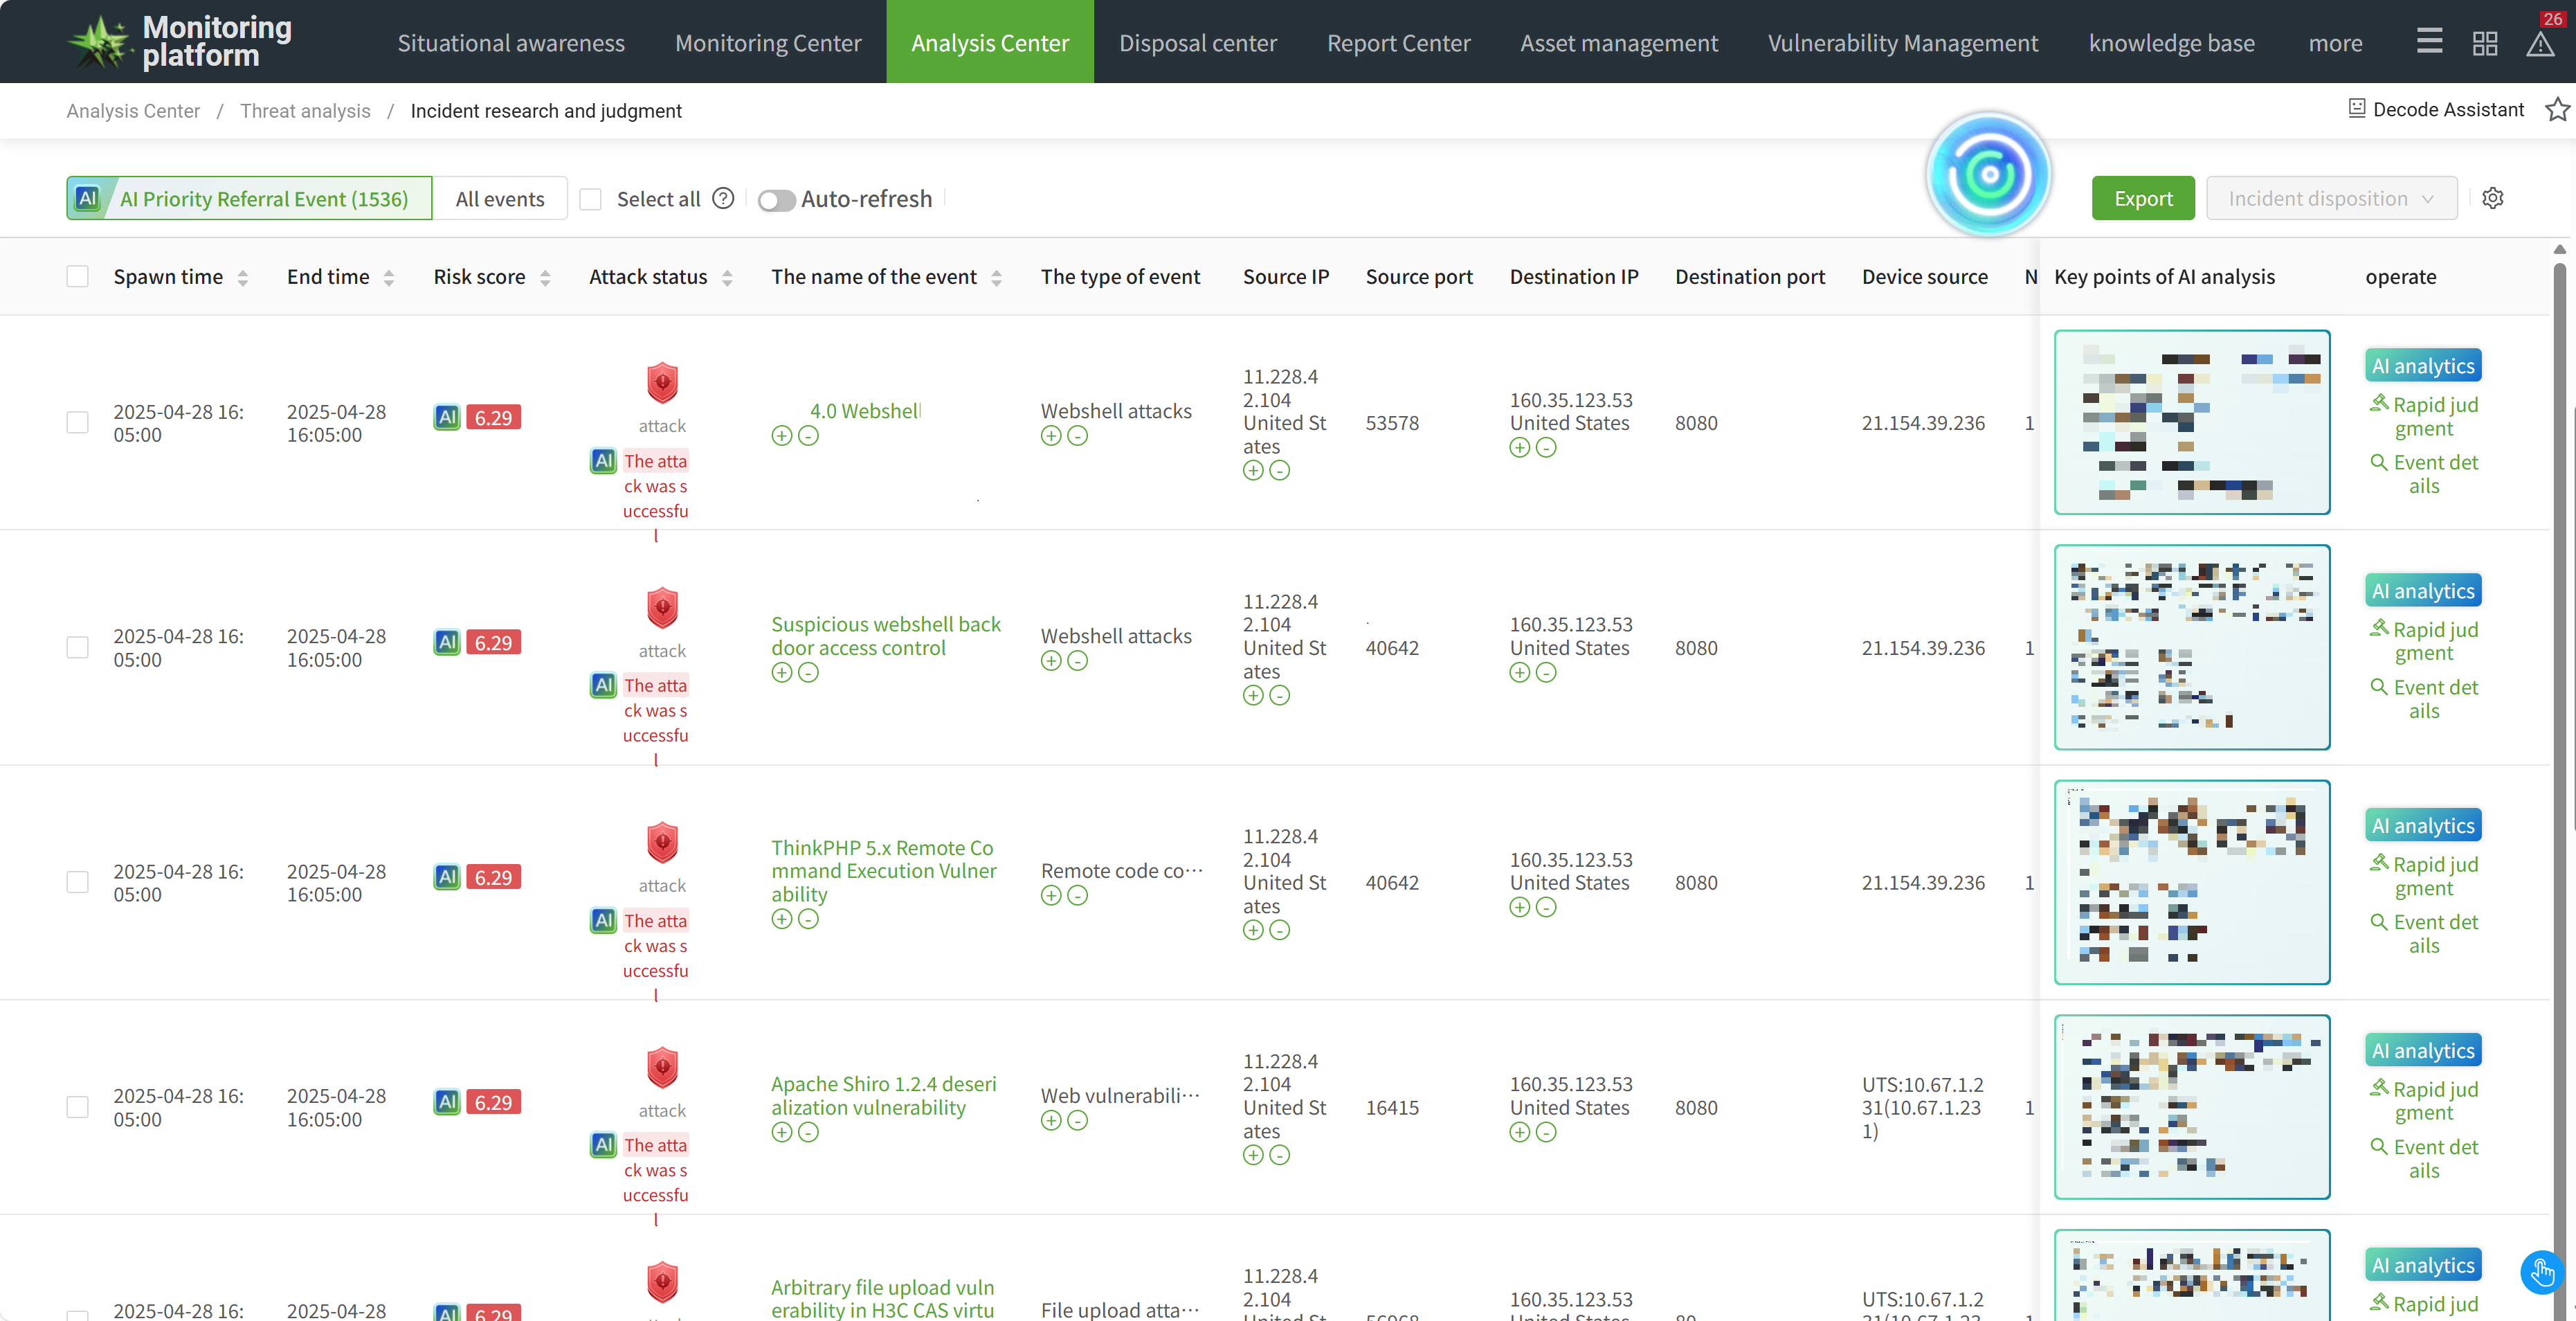Open the Disposal center menu
2576x1321 pixels.
[1197, 42]
